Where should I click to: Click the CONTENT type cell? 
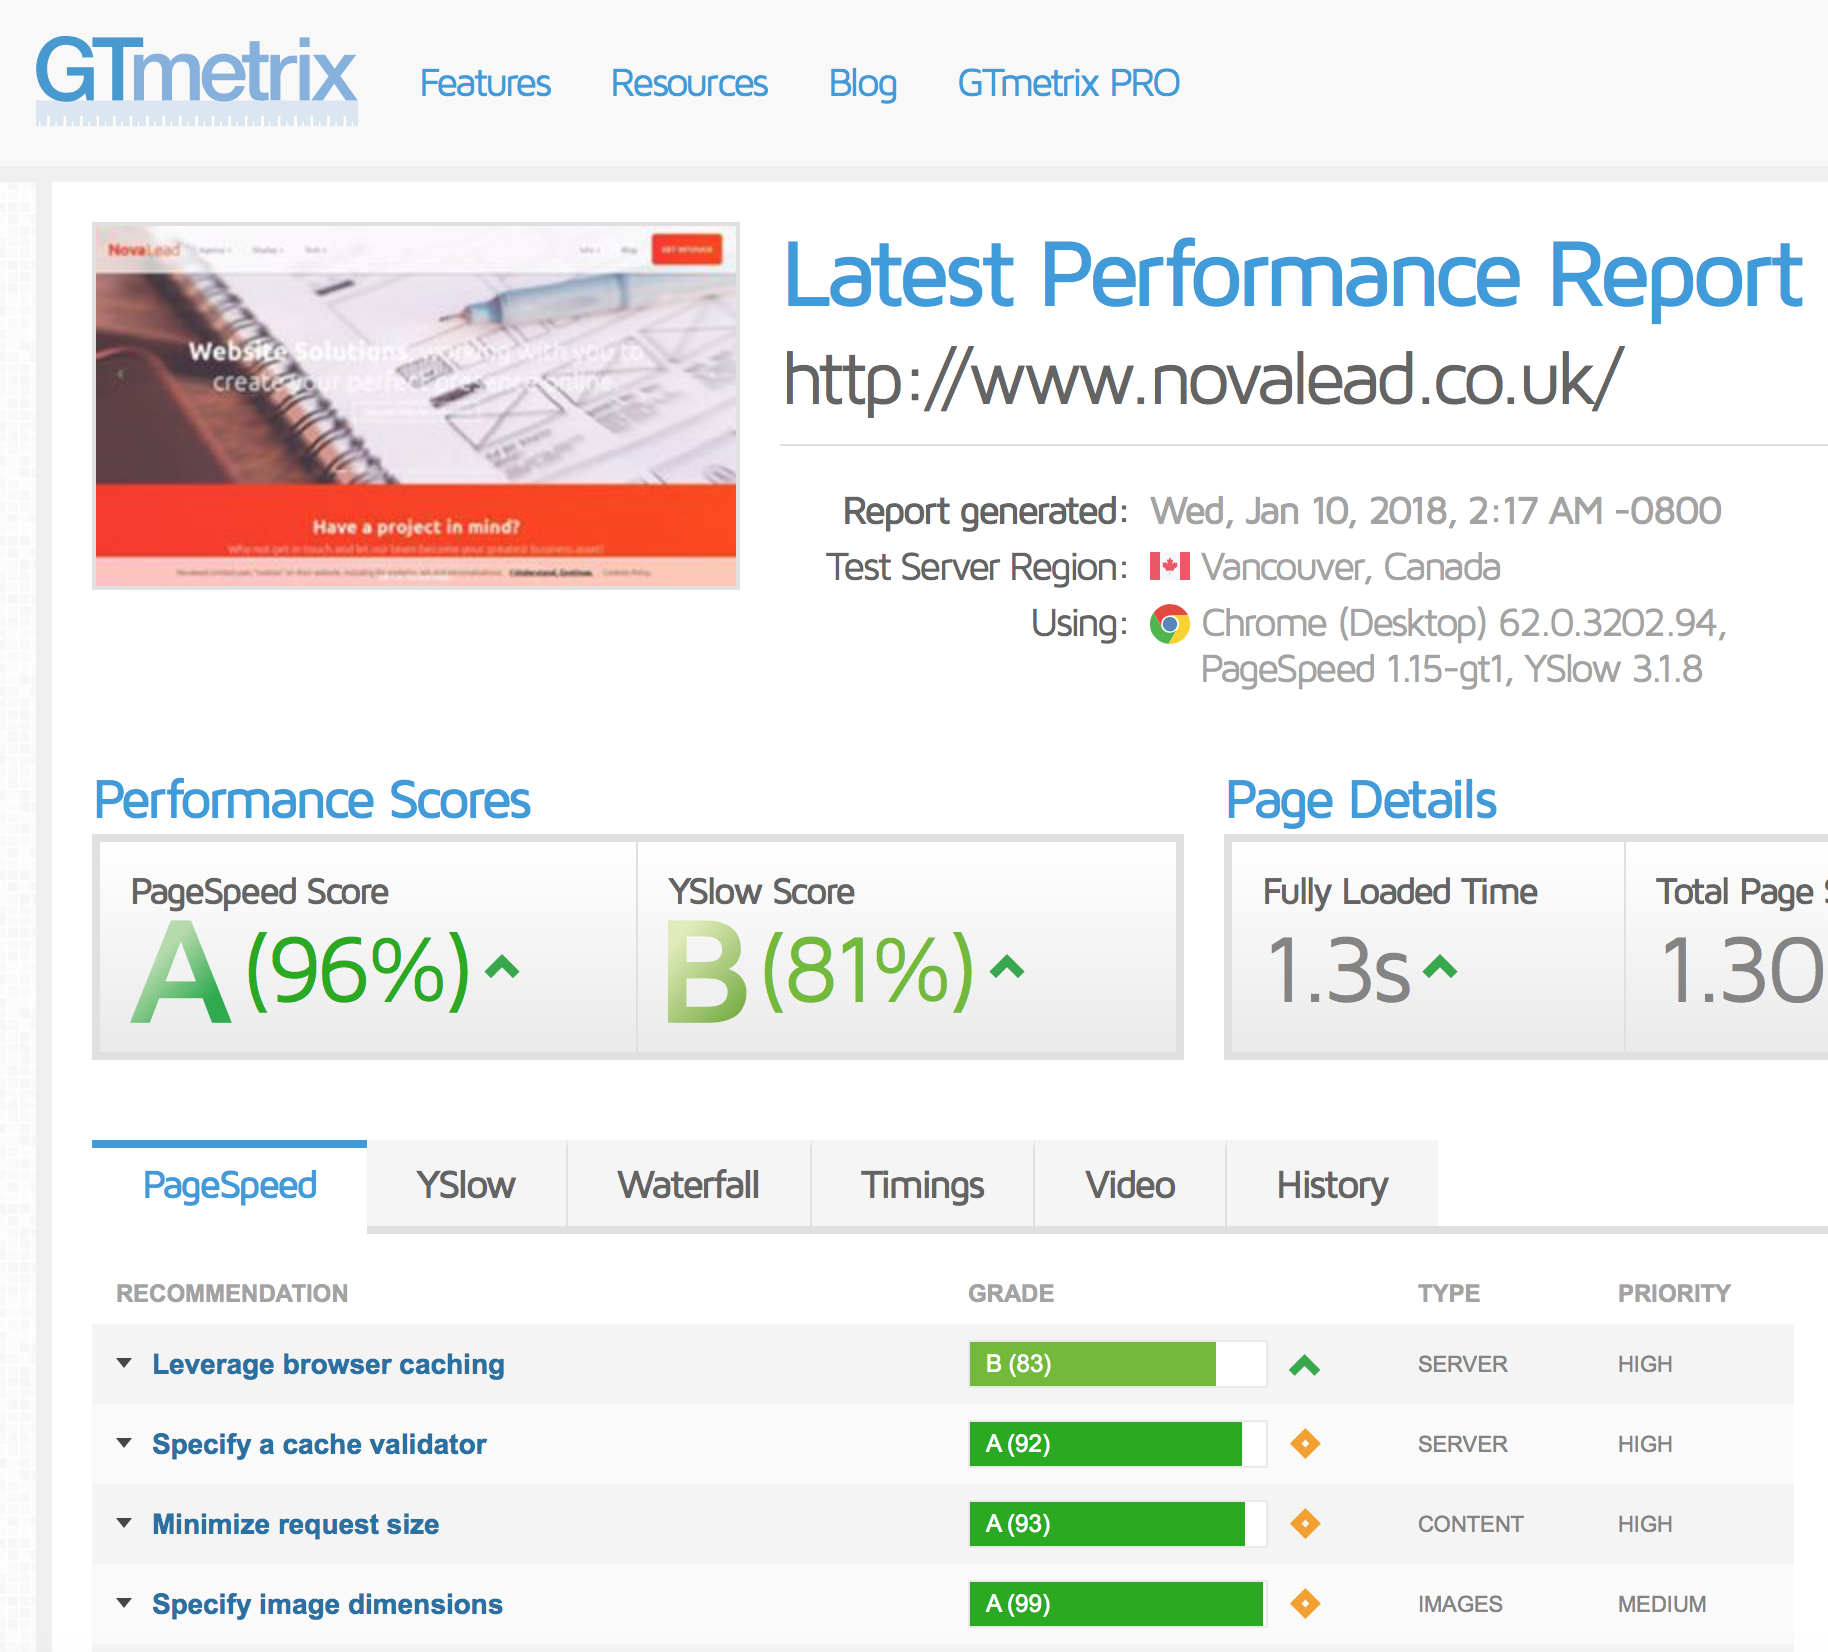click(1470, 1524)
